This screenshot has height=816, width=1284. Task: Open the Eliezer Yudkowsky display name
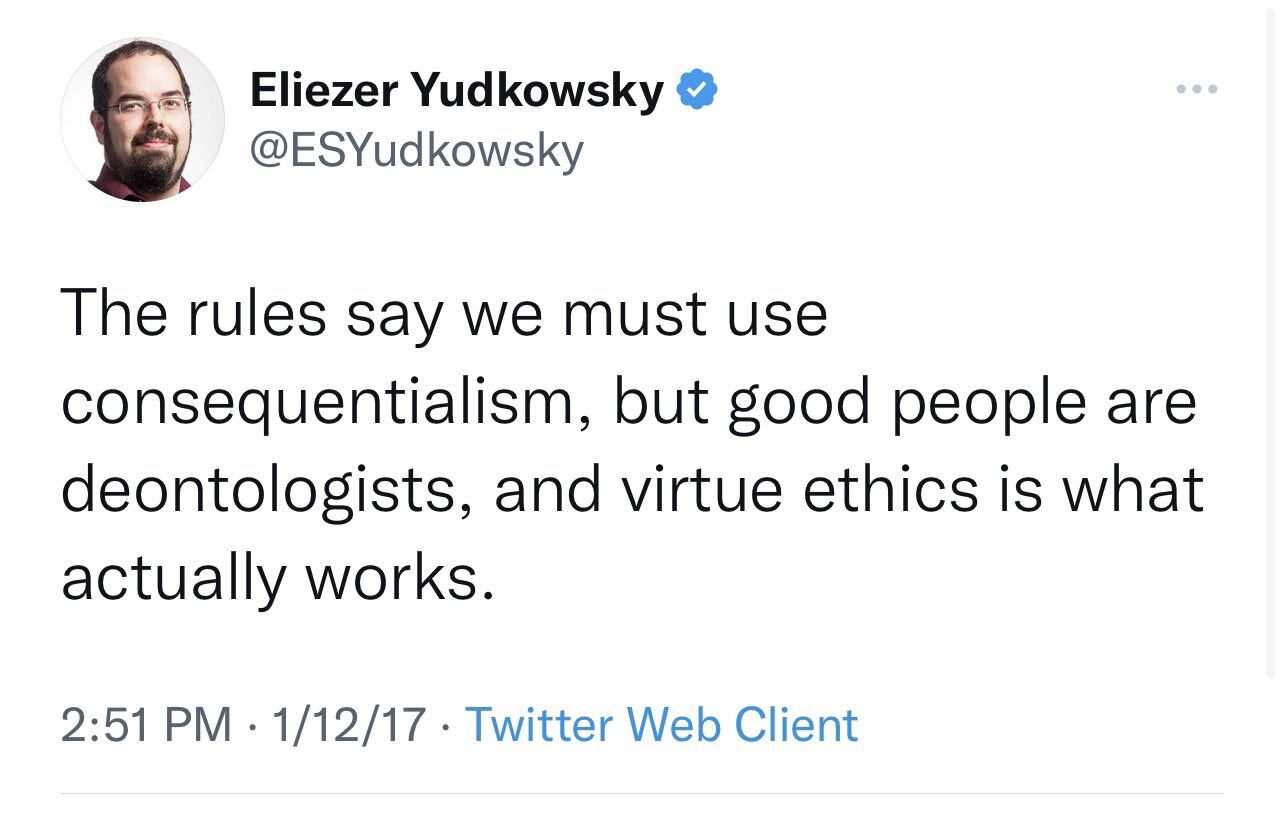(456, 92)
